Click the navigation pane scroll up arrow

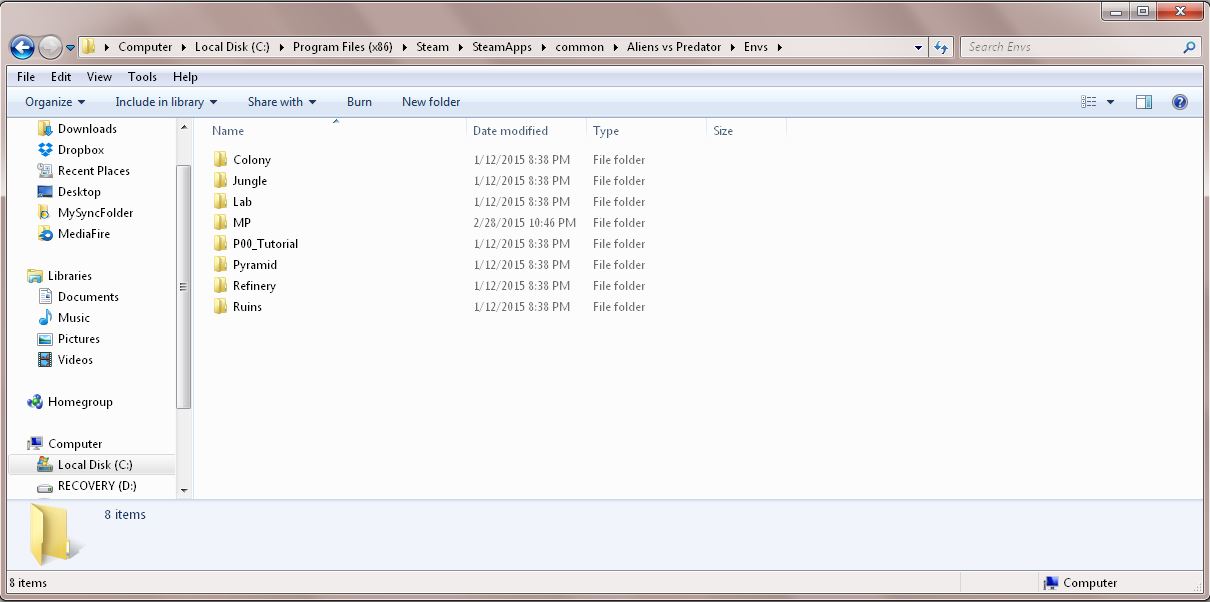184,128
